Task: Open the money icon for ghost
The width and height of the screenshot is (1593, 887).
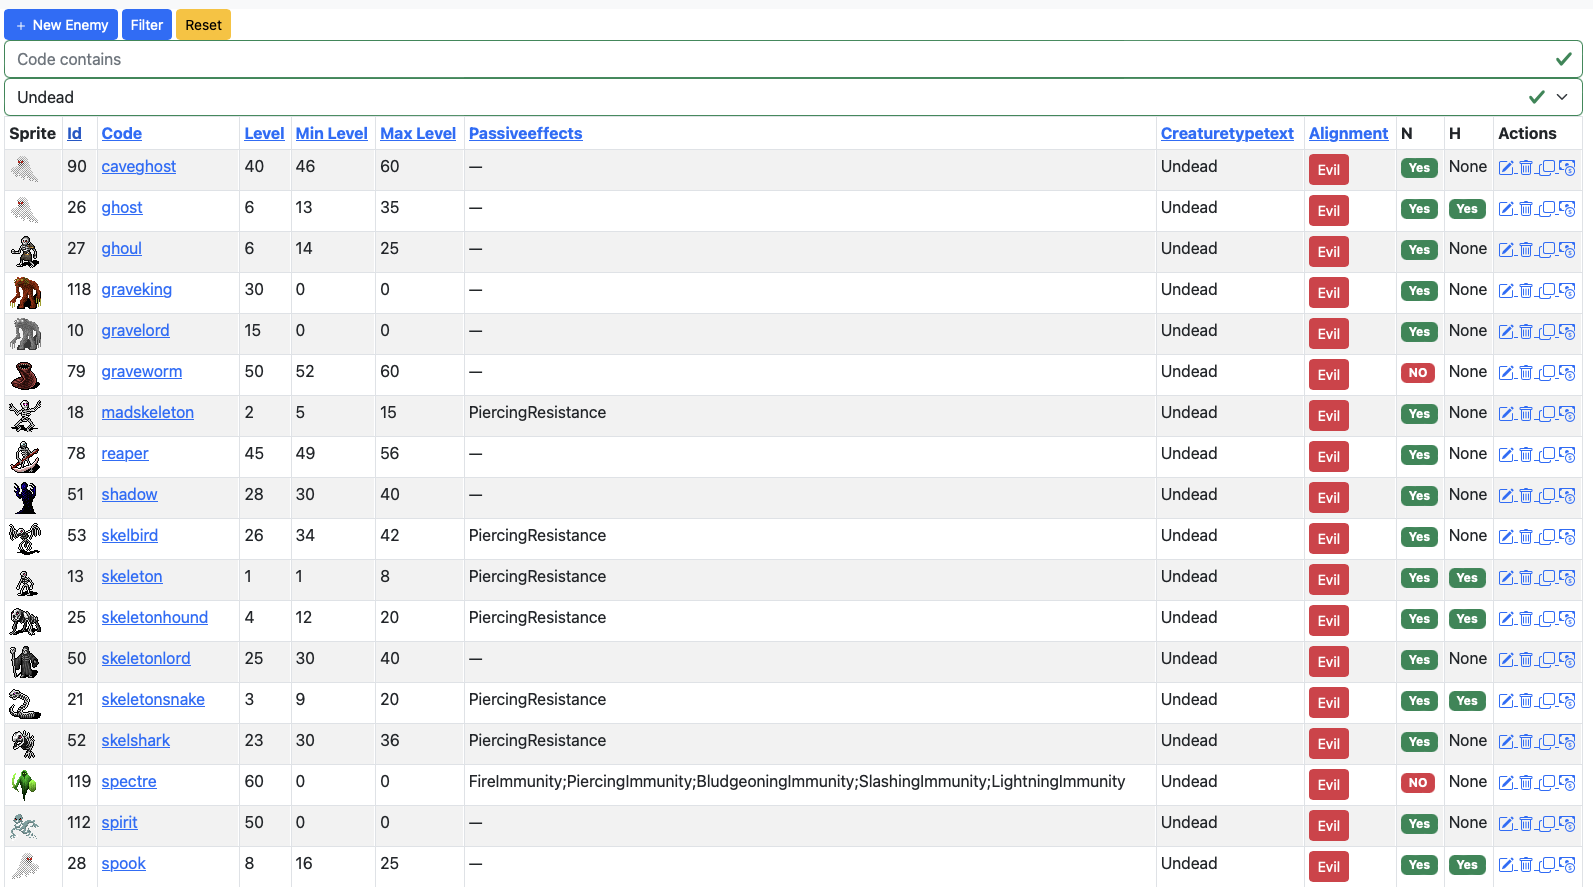Action: (x=1567, y=209)
